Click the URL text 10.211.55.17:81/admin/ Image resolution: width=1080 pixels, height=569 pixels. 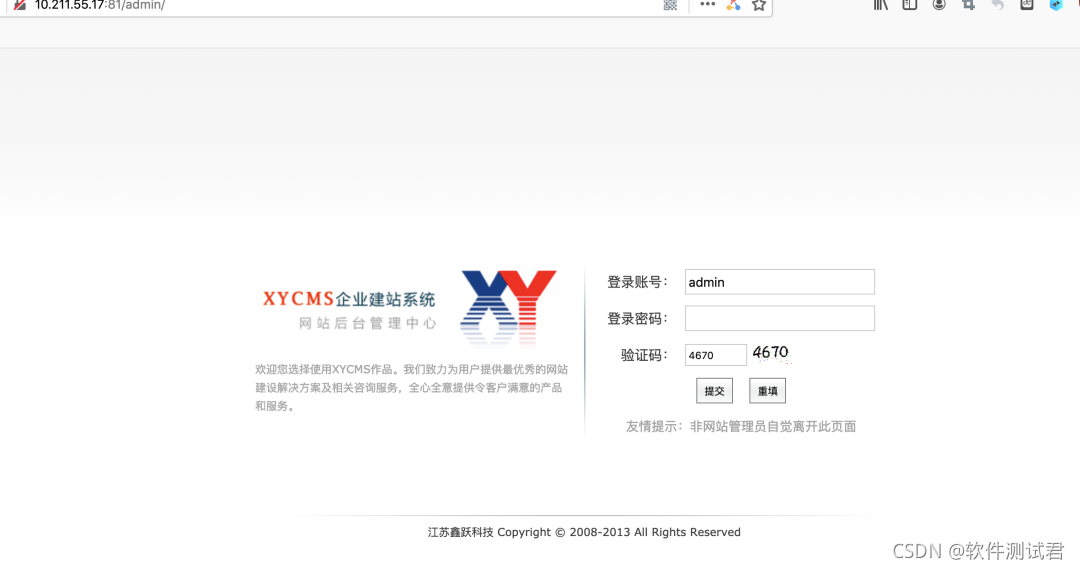pos(100,5)
